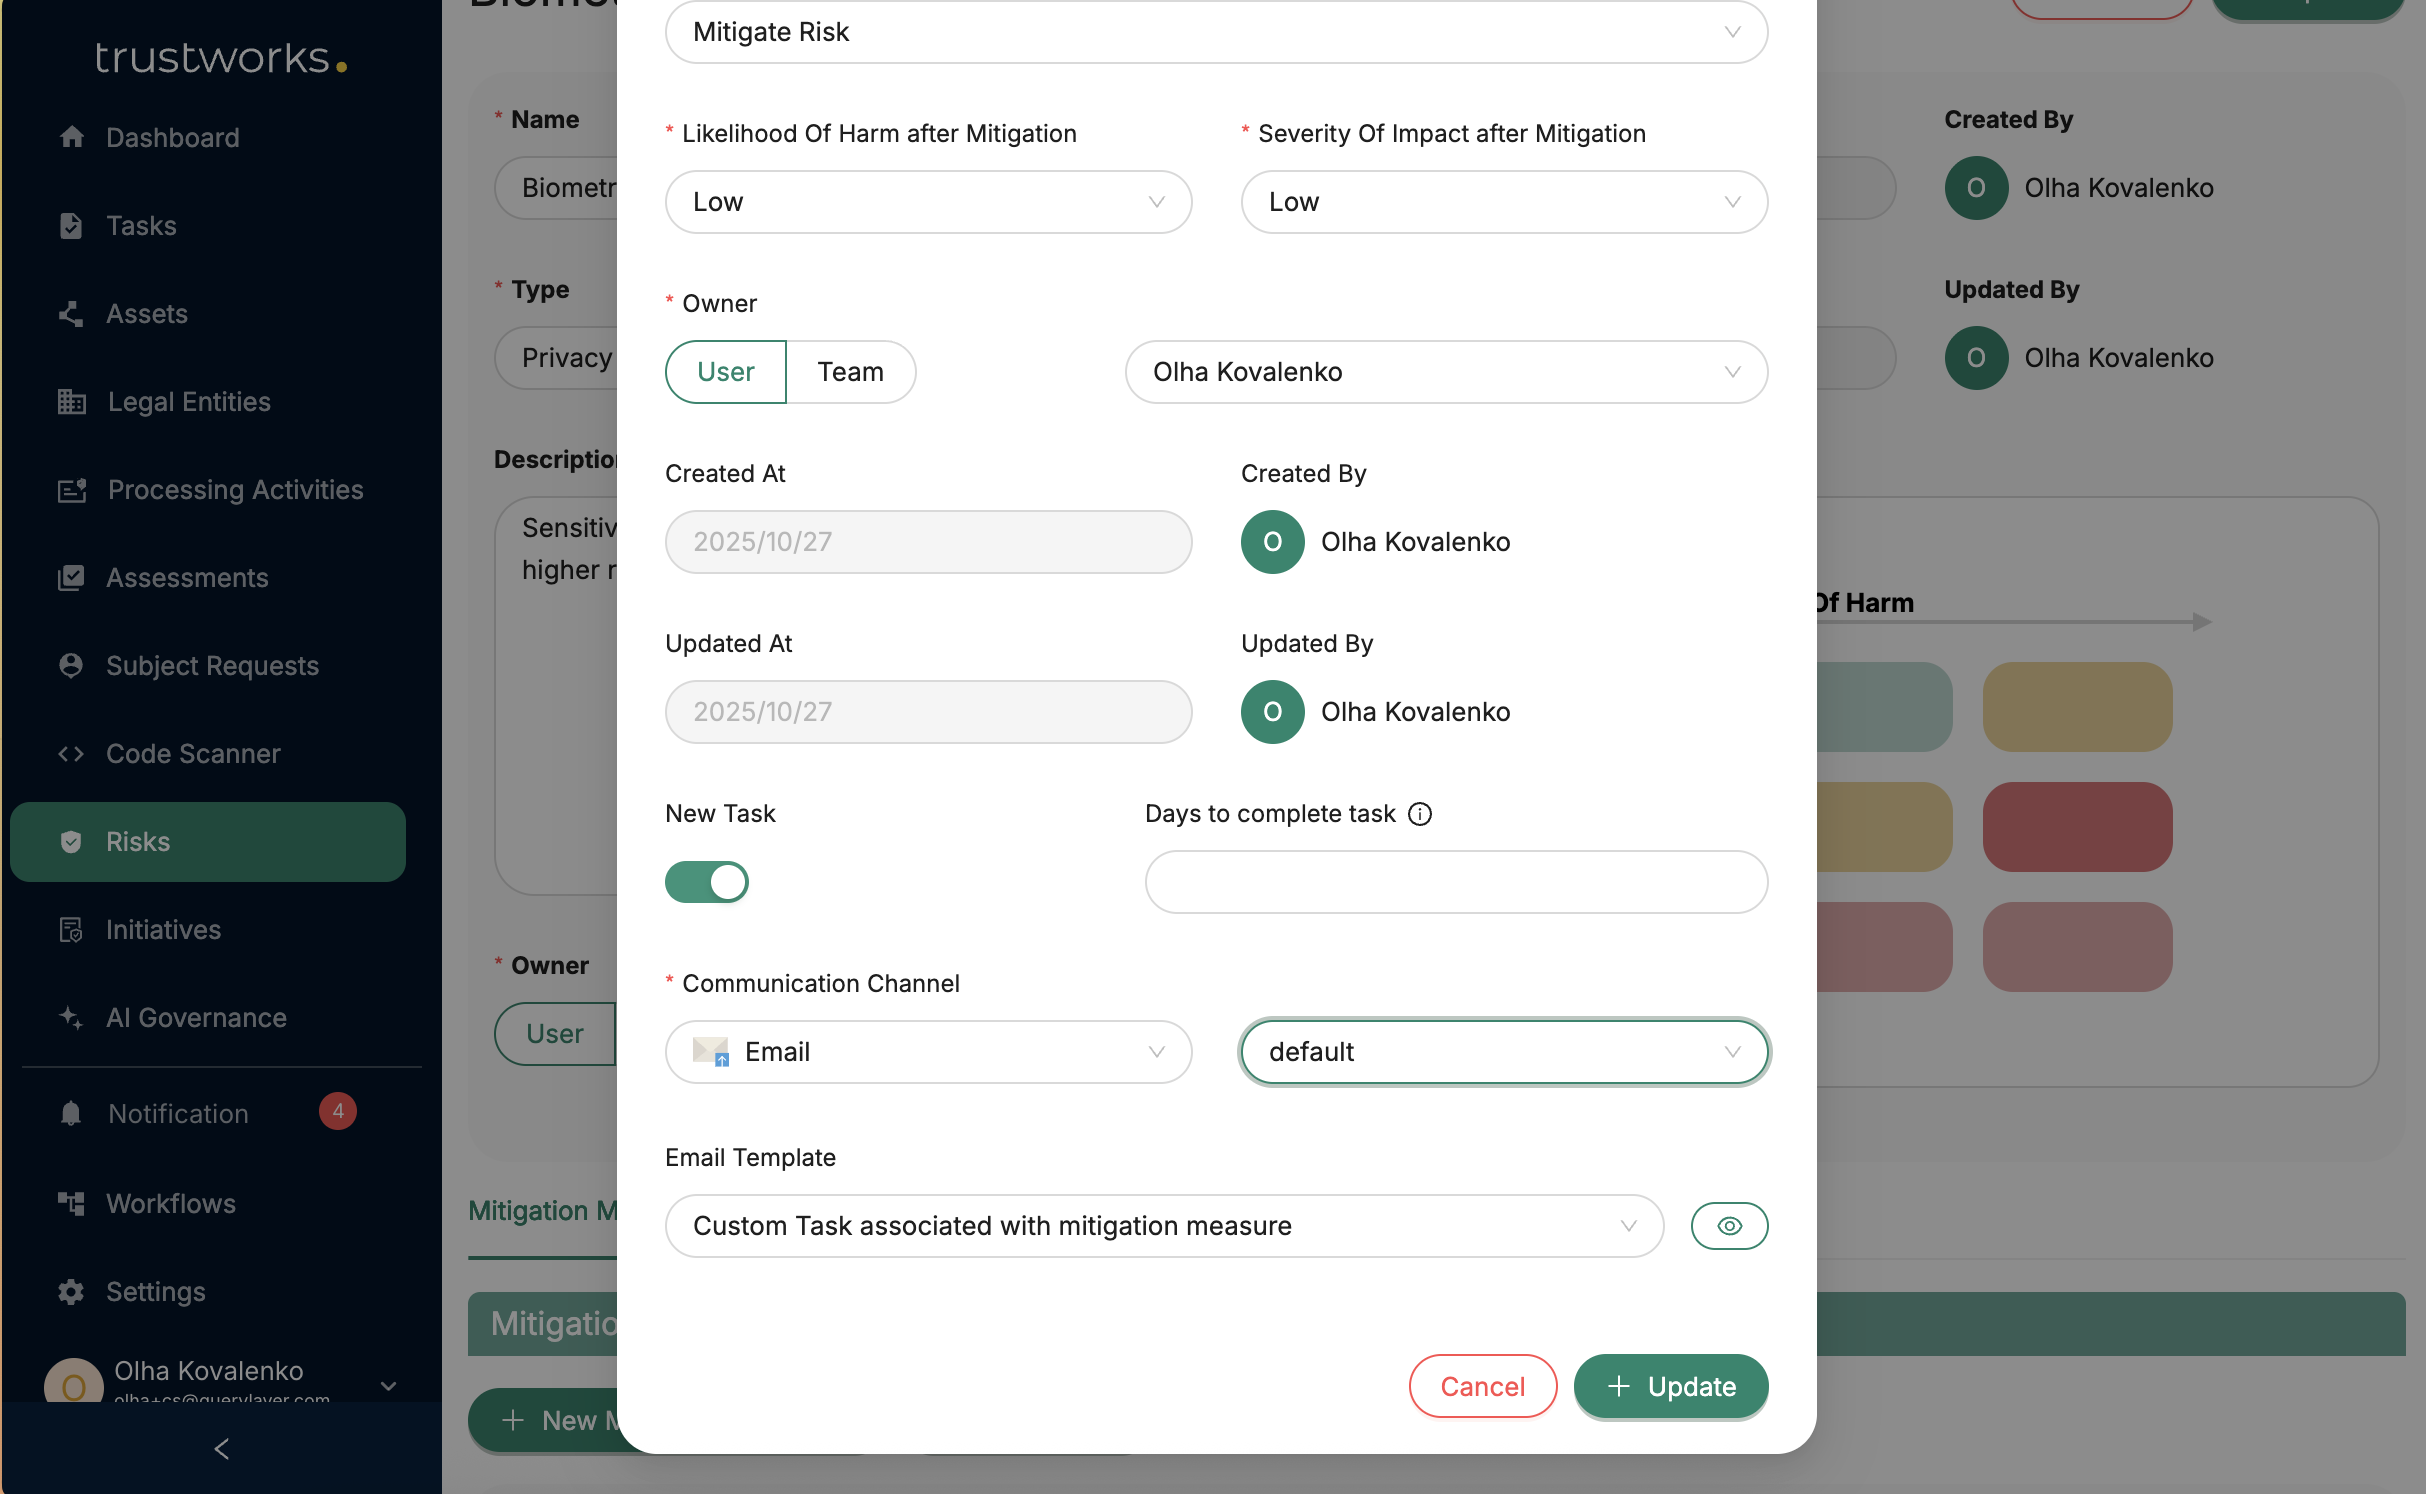Open the Email communication channel dropdown
2426x1494 pixels.
pos(928,1052)
